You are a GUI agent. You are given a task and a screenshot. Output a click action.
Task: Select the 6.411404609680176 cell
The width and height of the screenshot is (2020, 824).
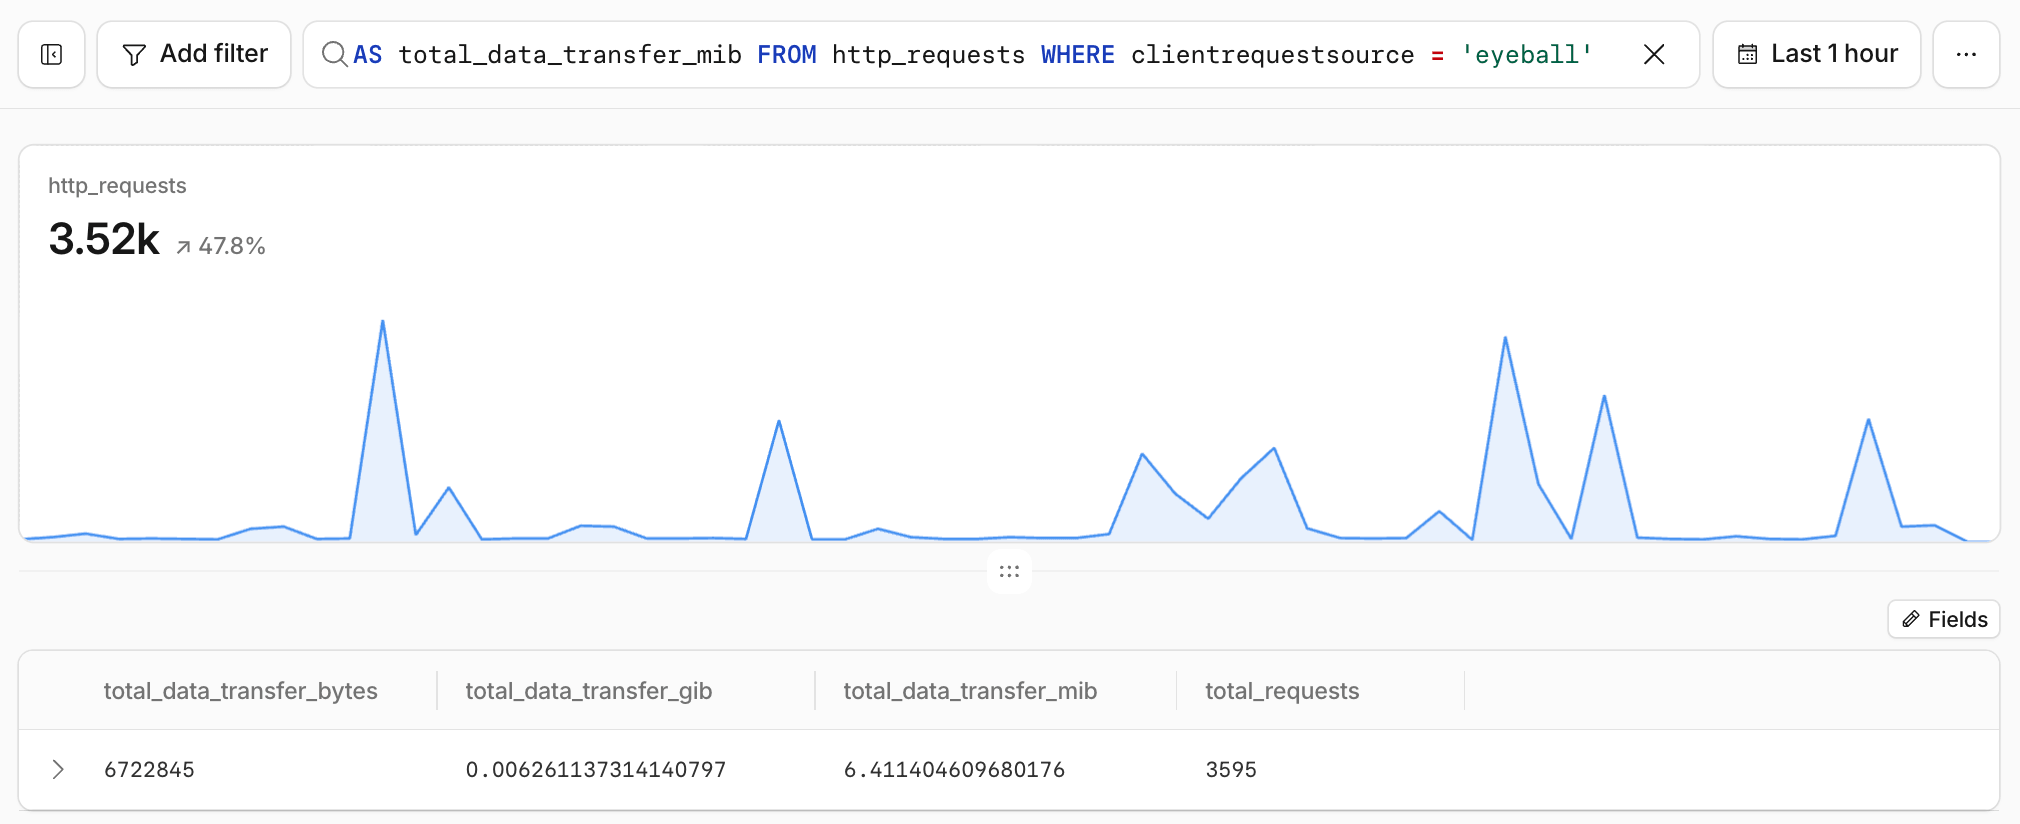(x=954, y=770)
